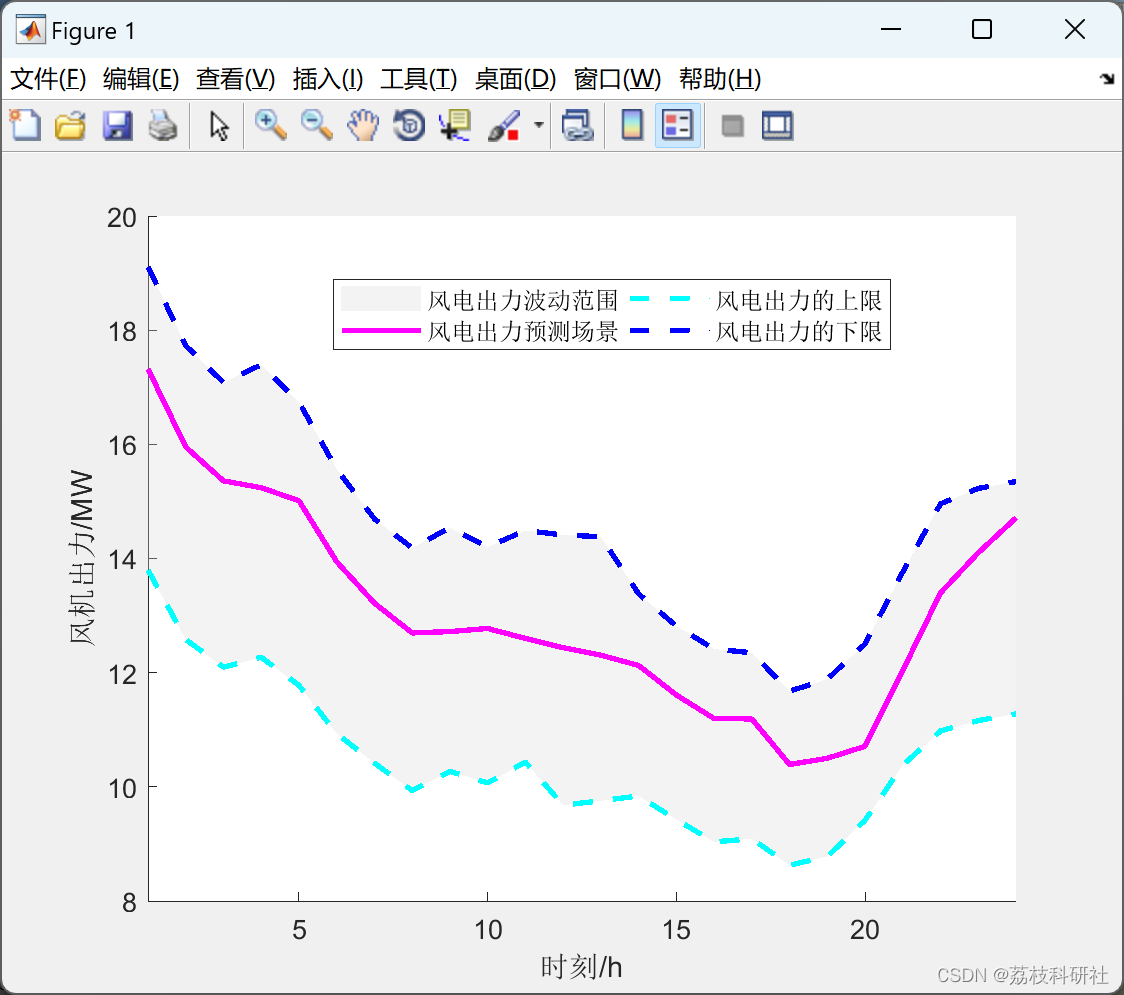Select the Zoom In magnifier tool
The image size is (1124, 995).
(270, 126)
